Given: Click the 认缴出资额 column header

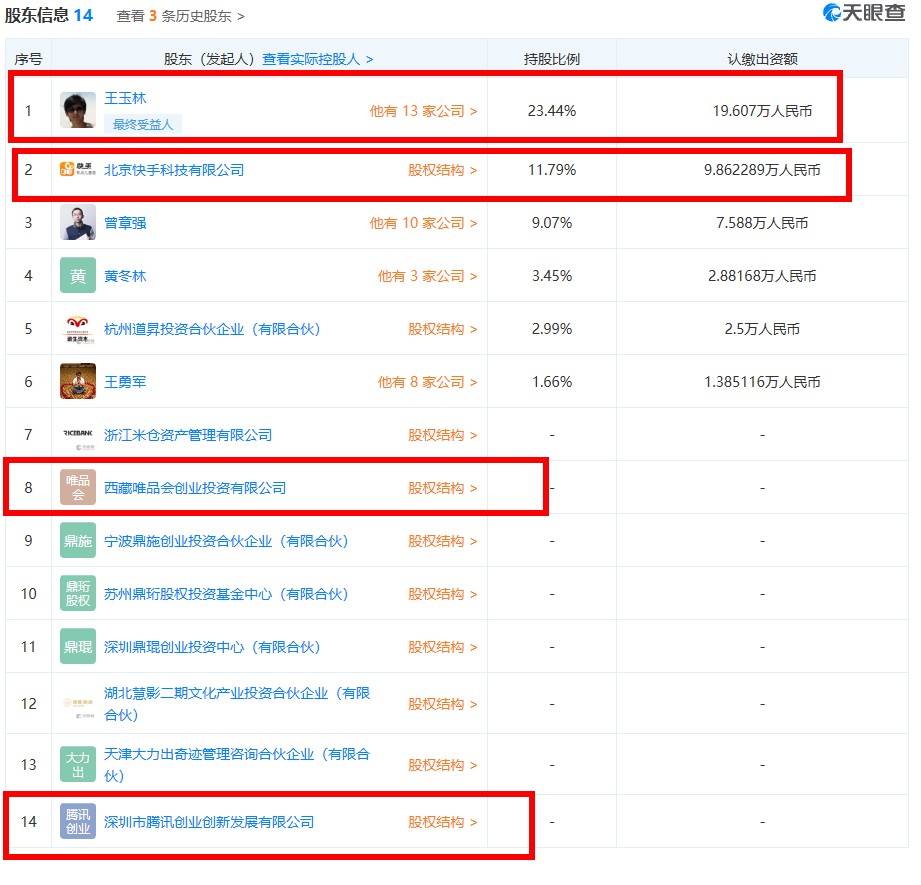Looking at the screenshot, I should click(762, 59).
